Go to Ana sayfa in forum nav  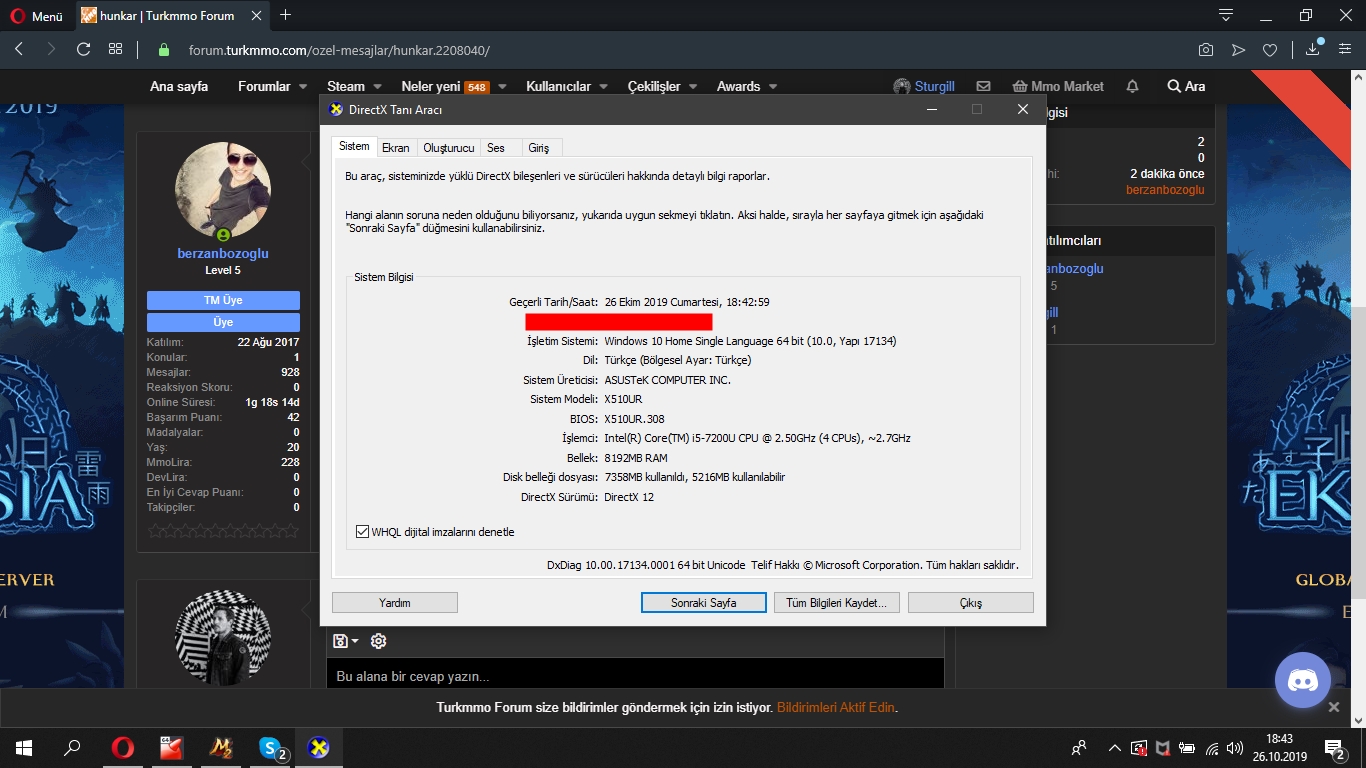pyautogui.click(x=179, y=86)
